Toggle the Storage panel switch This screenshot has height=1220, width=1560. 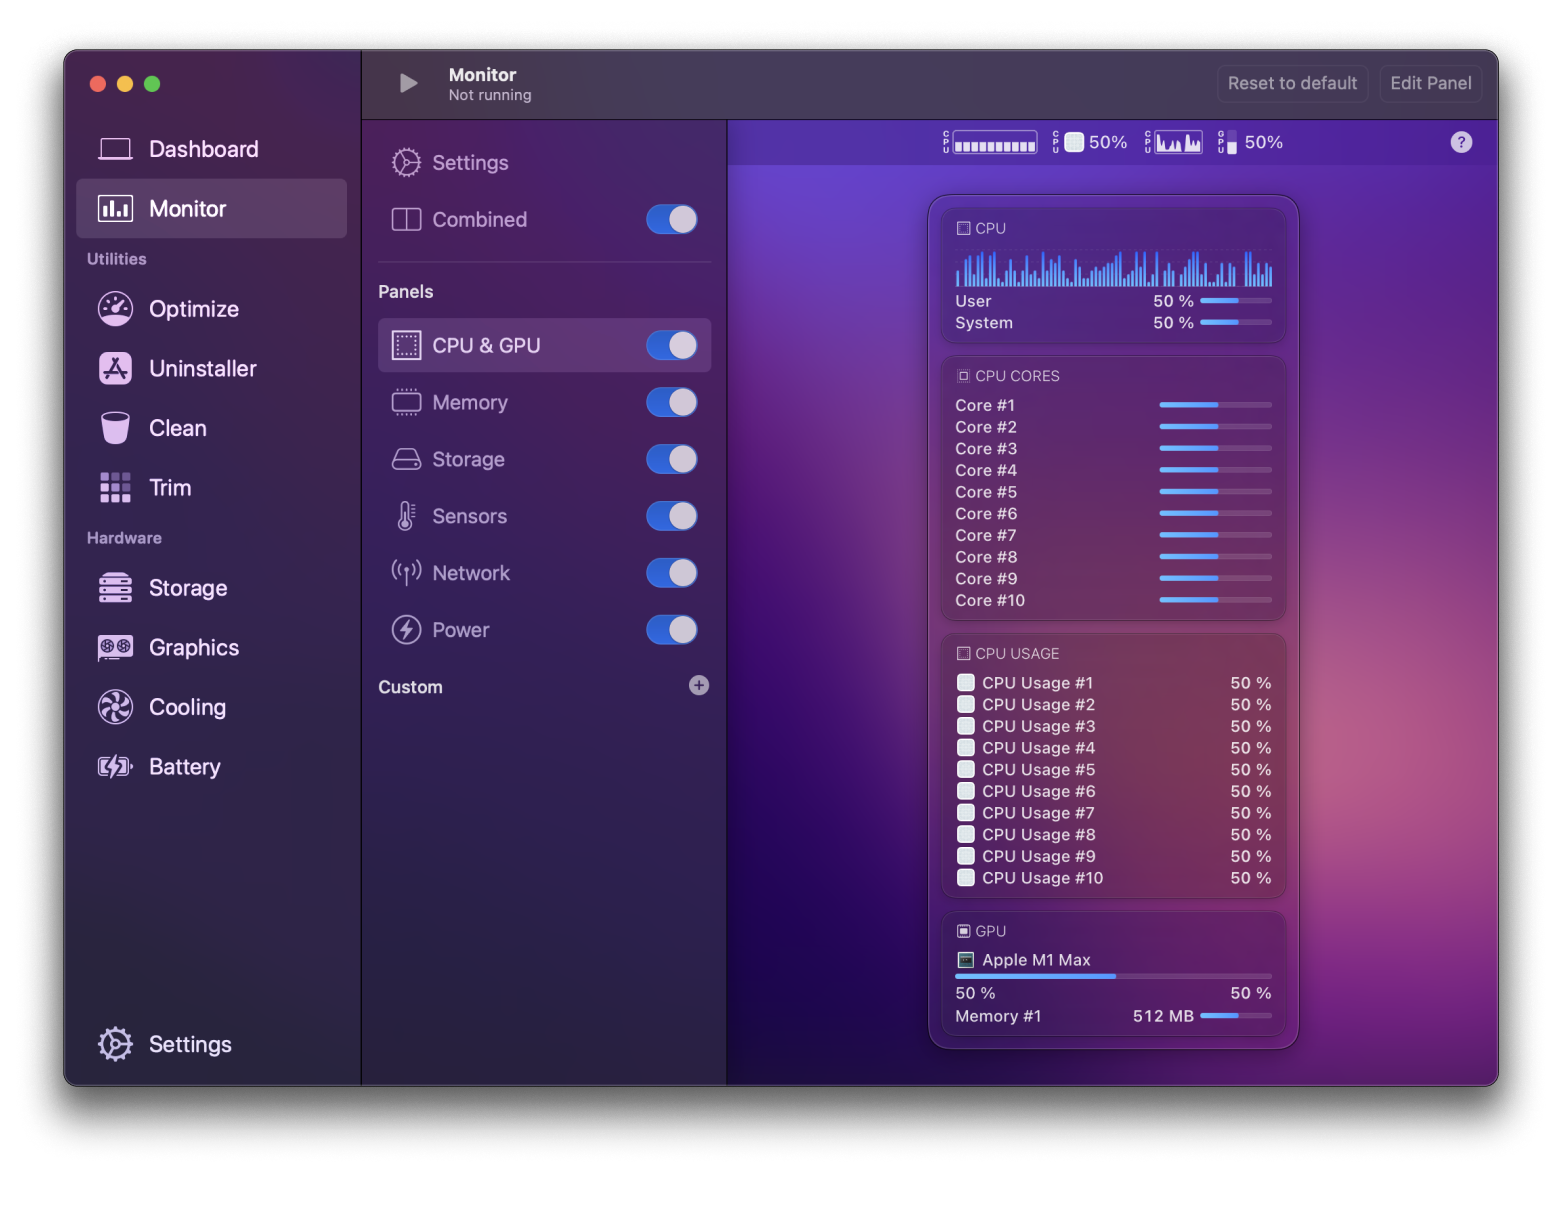(x=672, y=459)
